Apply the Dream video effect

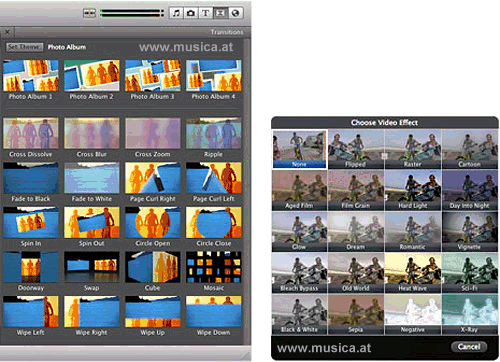click(356, 232)
